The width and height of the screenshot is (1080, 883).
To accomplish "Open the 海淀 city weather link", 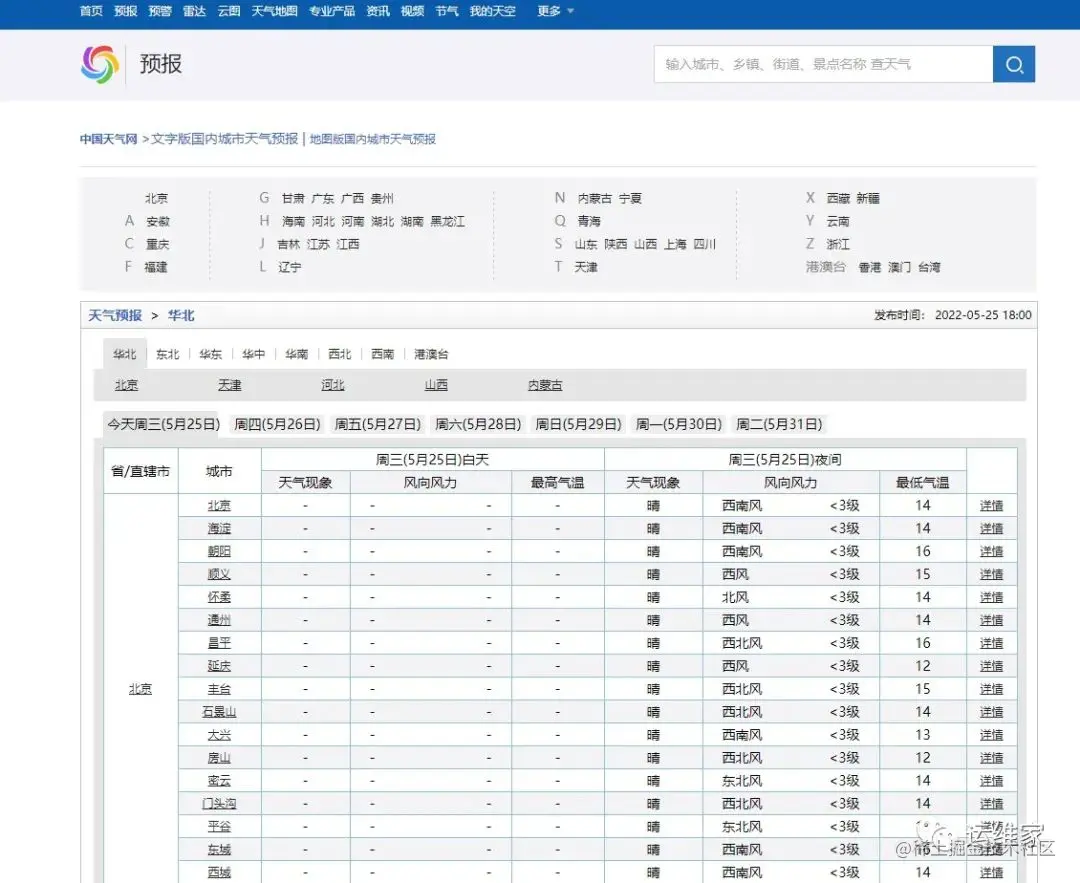I will [x=219, y=528].
